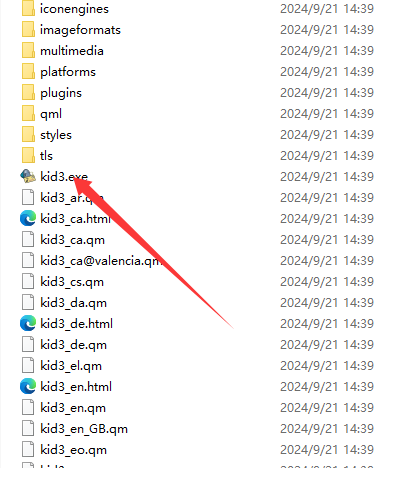The height and width of the screenshot is (483, 406).
Task: Click the Edge icon beside kid3_de.html
Action: pyautogui.click(x=28, y=324)
